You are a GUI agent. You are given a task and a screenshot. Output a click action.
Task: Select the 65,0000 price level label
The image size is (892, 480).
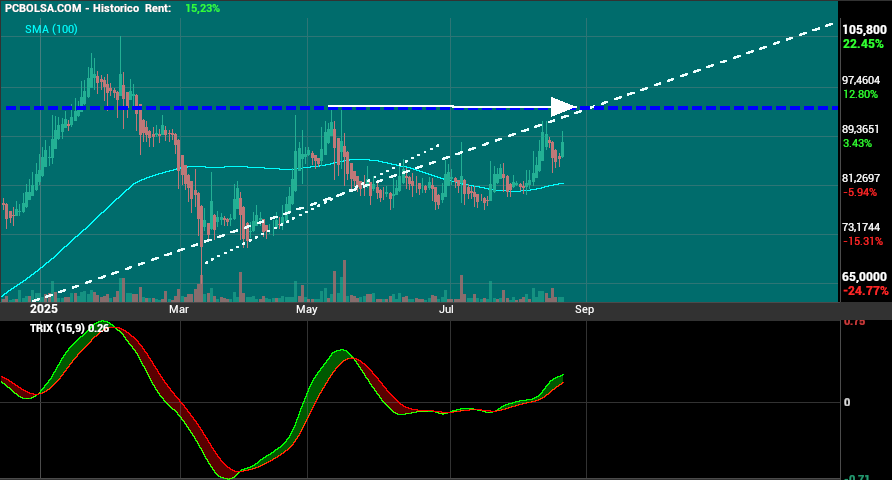[864, 277]
